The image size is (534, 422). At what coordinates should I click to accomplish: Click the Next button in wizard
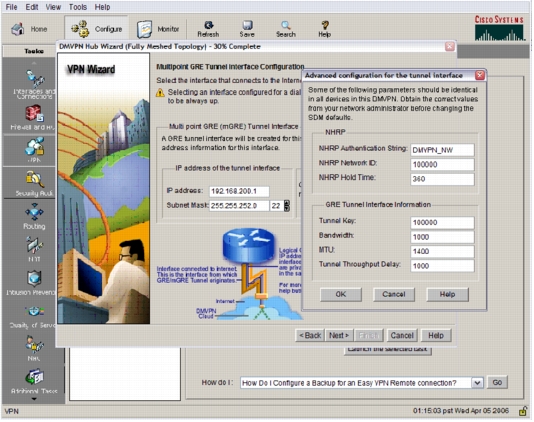339,335
